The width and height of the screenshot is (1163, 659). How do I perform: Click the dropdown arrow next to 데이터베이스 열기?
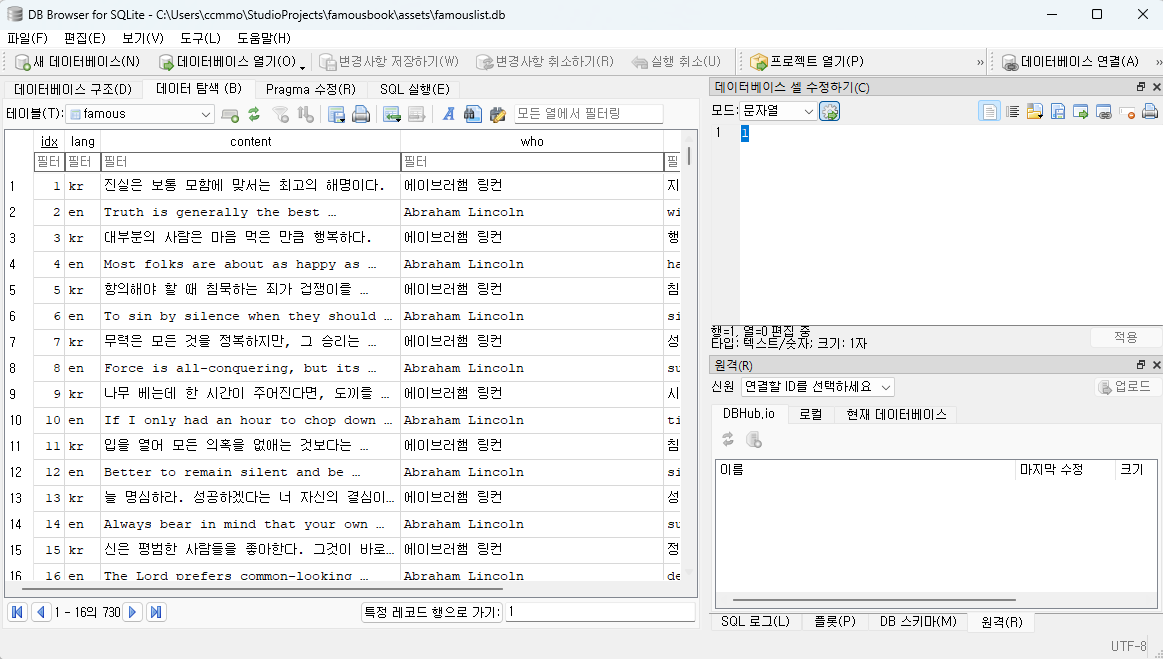click(x=303, y=66)
